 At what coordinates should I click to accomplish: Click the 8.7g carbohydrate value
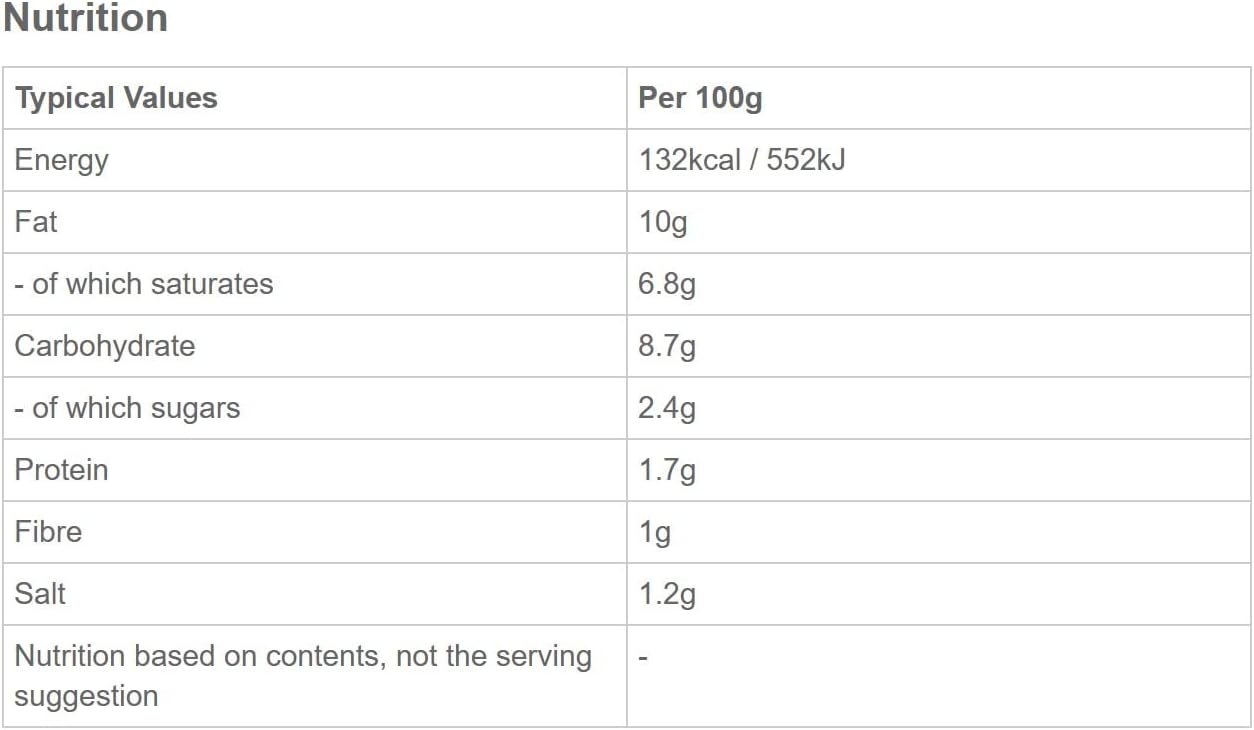pyautogui.click(x=667, y=347)
